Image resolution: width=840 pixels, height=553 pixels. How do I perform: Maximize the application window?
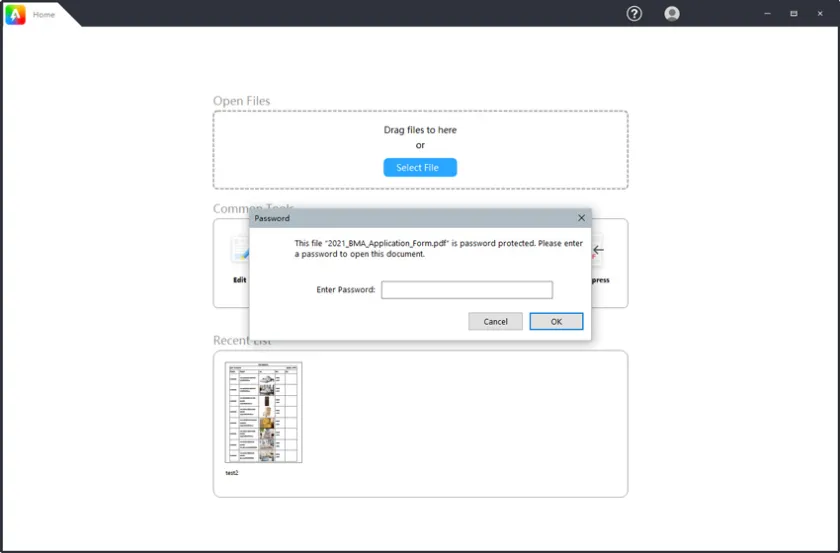pyautogui.click(x=794, y=14)
